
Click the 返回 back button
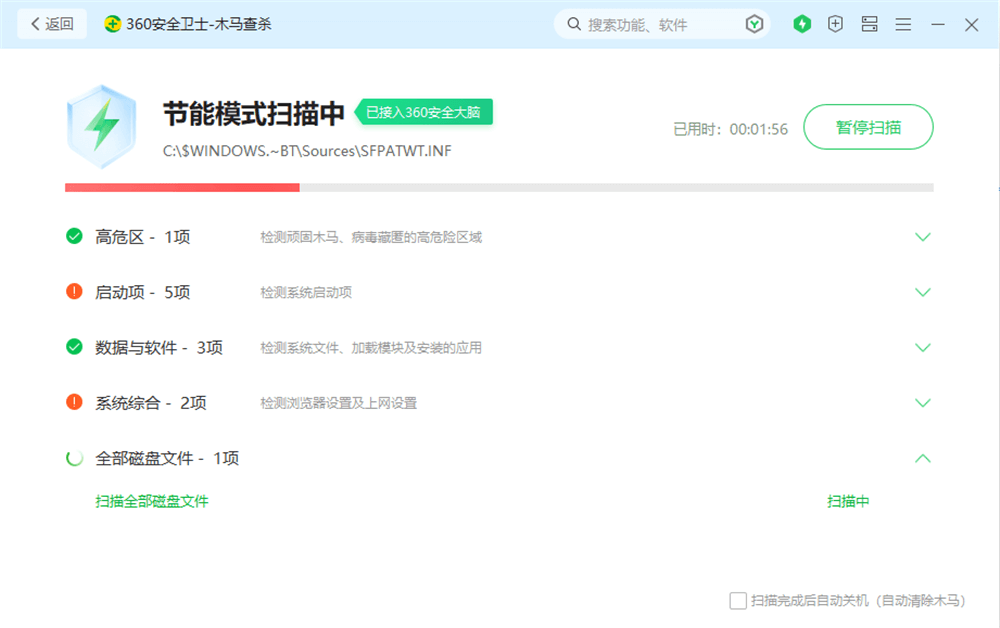coord(51,23)
